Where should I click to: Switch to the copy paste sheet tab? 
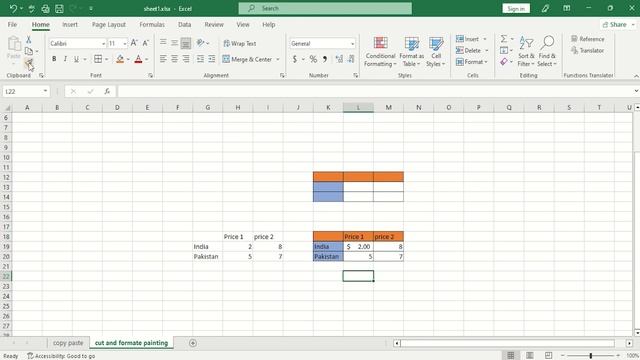point(68,343)
